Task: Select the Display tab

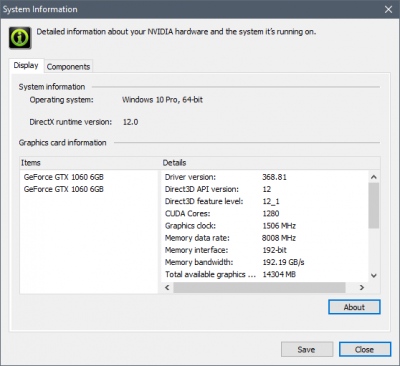Action: click(x=26, y=65)
